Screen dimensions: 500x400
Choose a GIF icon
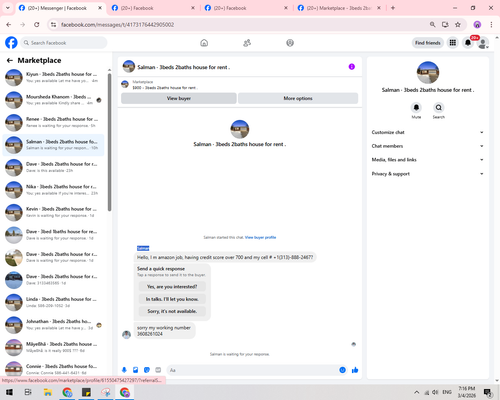pyautogui.click(x=158, y=370)
